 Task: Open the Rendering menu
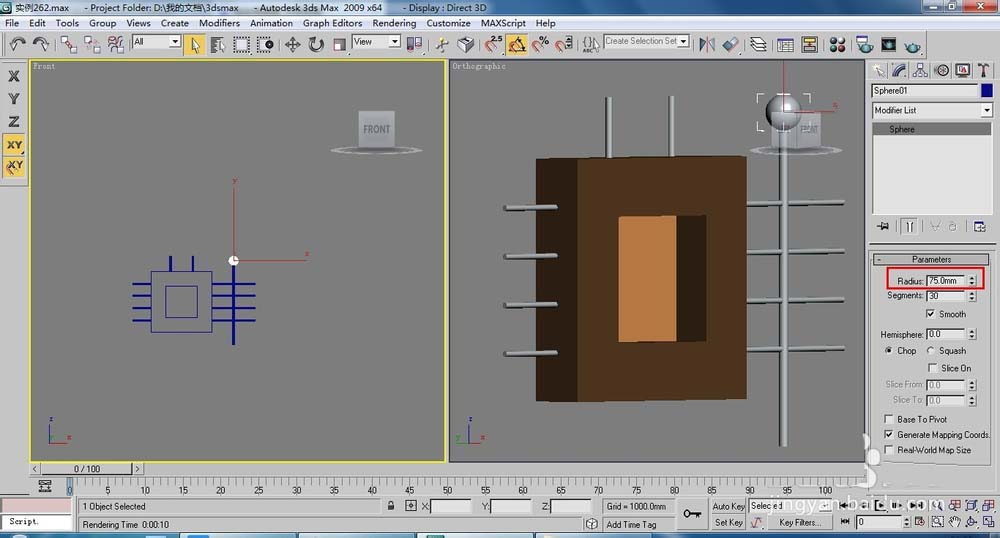click(394, 23)
